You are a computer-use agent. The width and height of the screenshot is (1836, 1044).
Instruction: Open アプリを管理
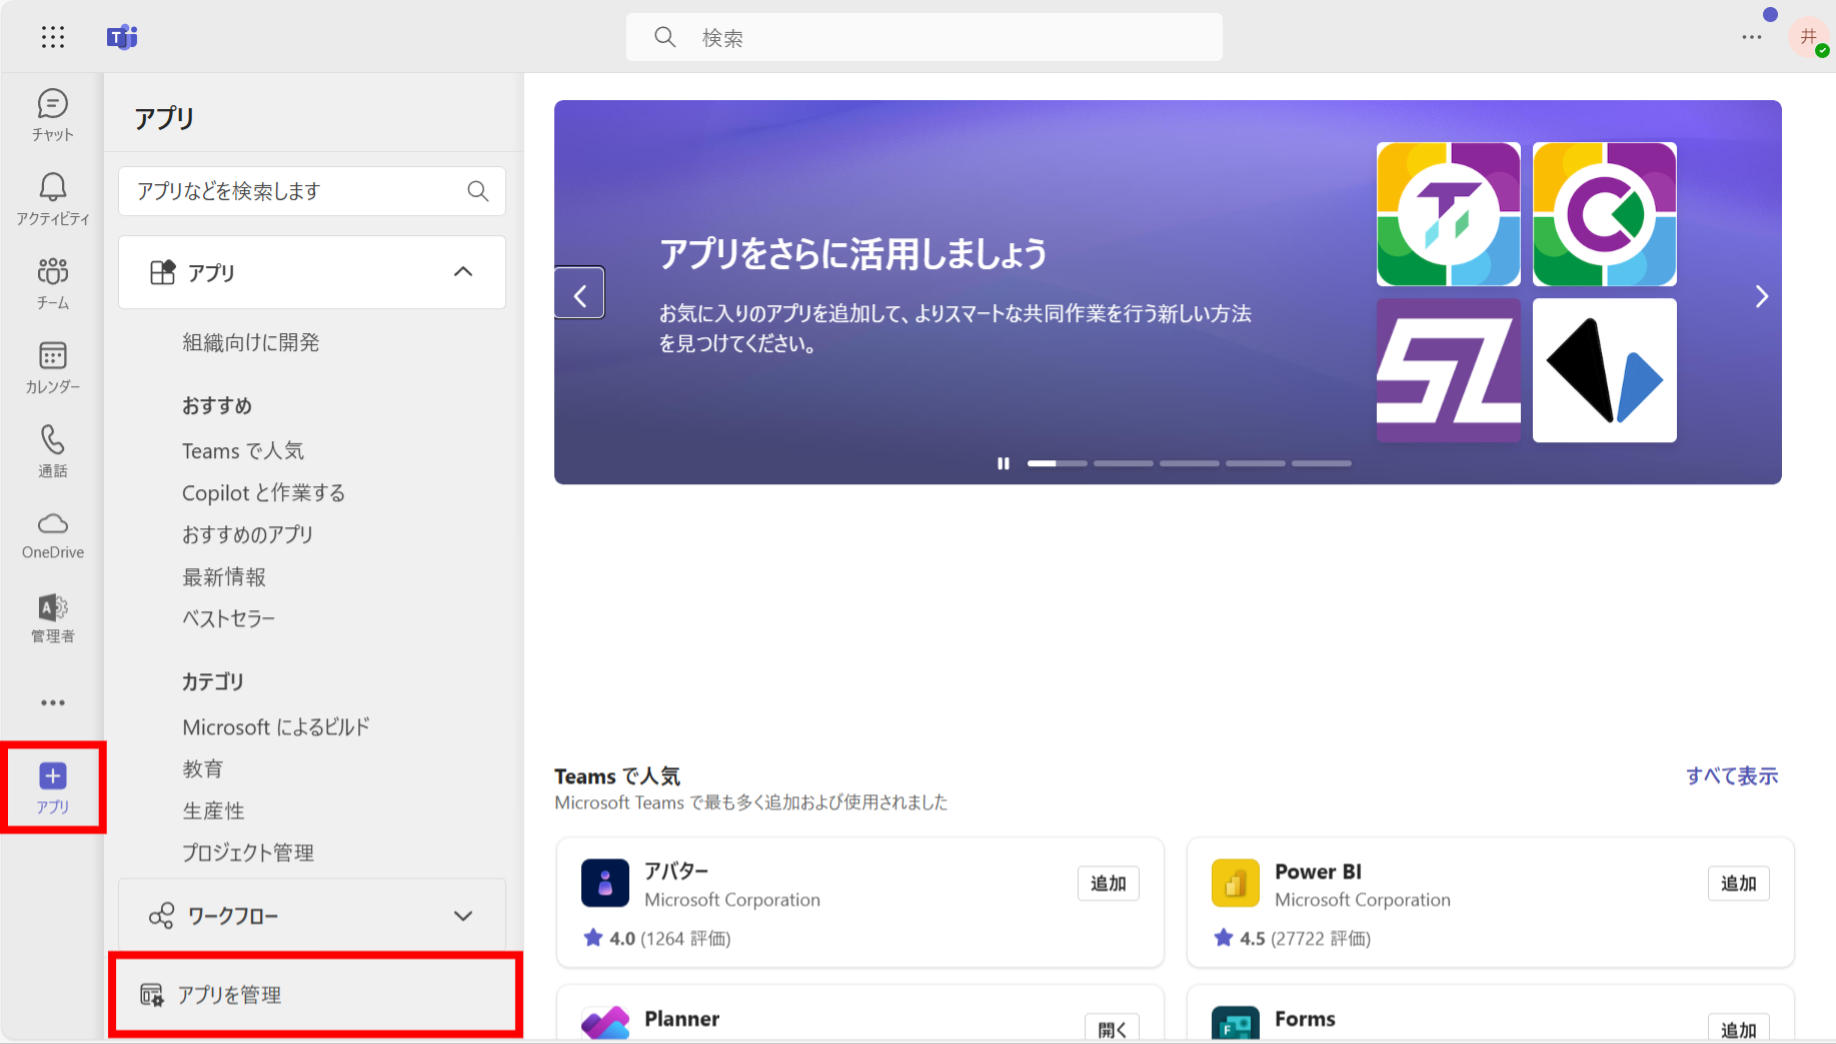tap(314, 995)
